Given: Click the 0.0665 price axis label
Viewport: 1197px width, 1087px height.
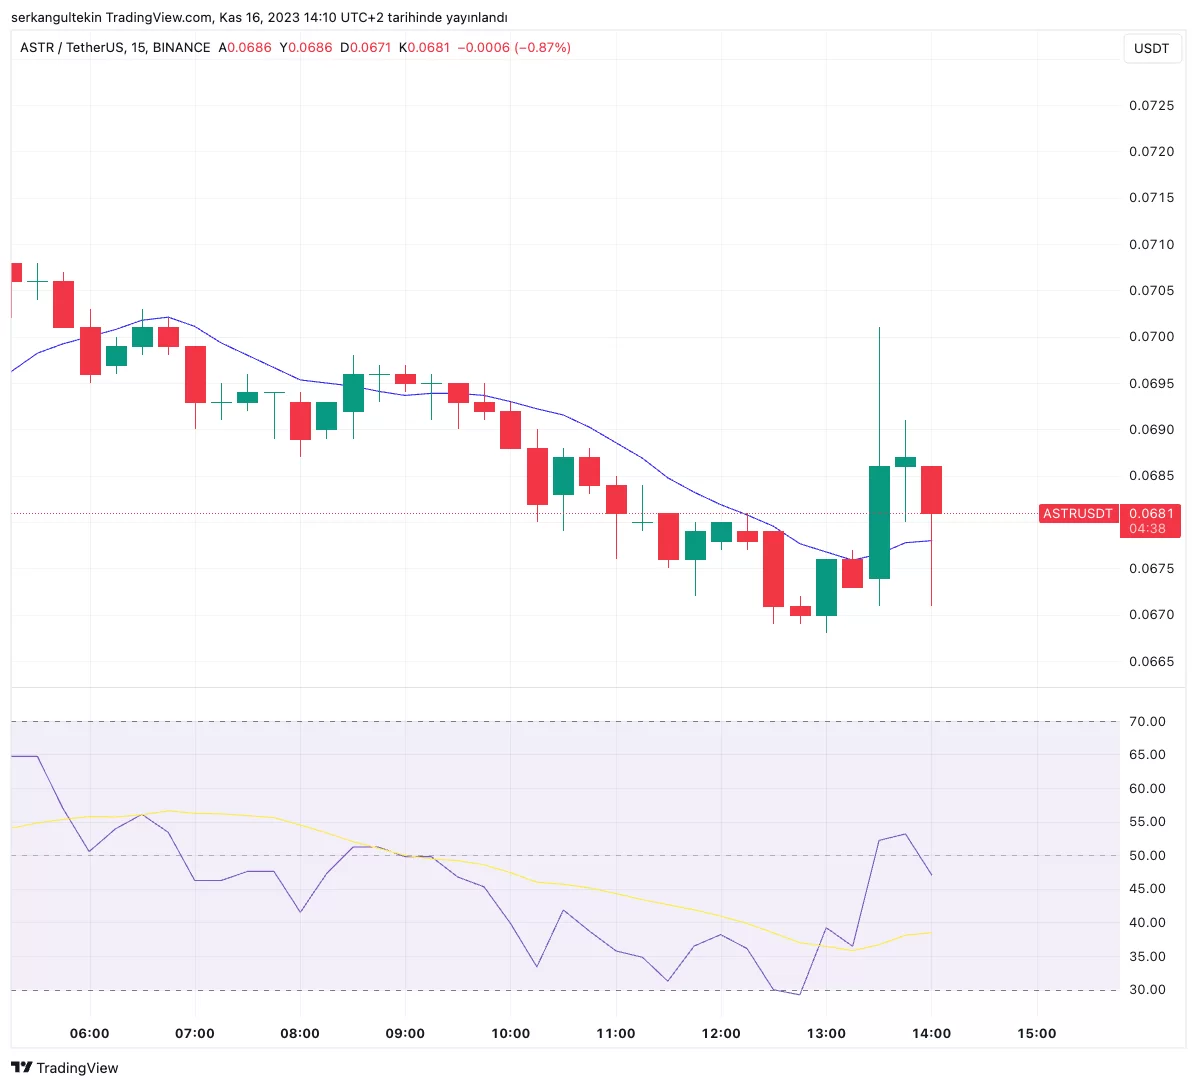Looking at the screenshot, I should 1151,661.
